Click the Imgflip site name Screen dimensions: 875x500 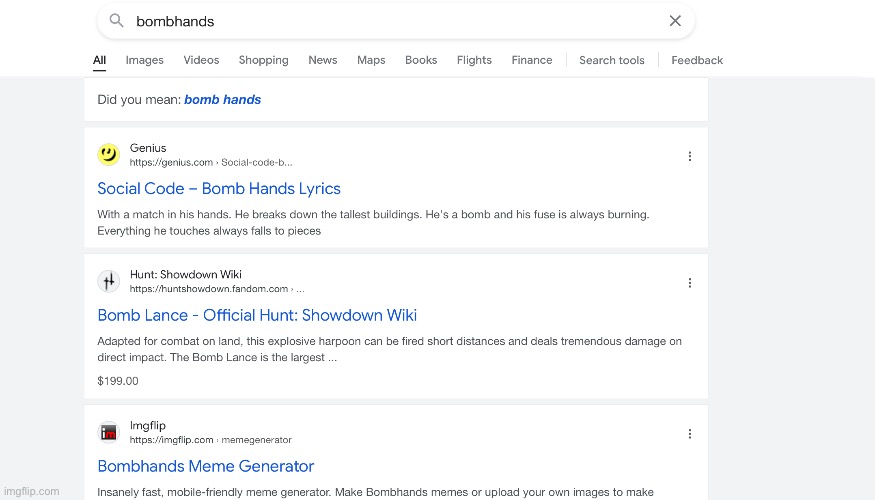[x=148, y=425]
